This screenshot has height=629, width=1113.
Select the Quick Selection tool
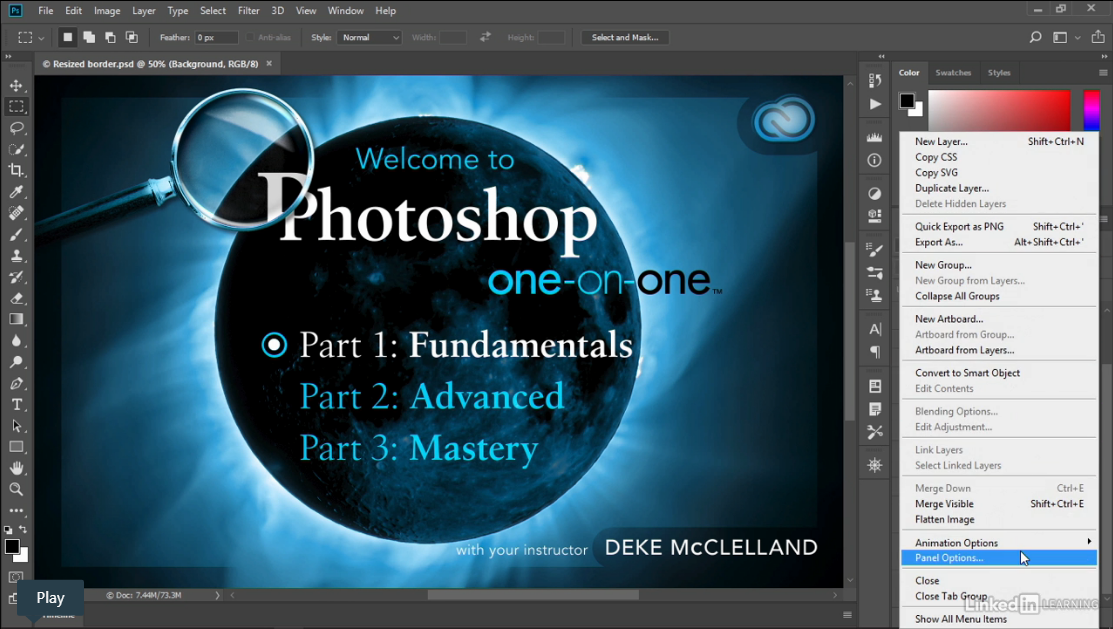pyautogui.click(x=16, y=149)
